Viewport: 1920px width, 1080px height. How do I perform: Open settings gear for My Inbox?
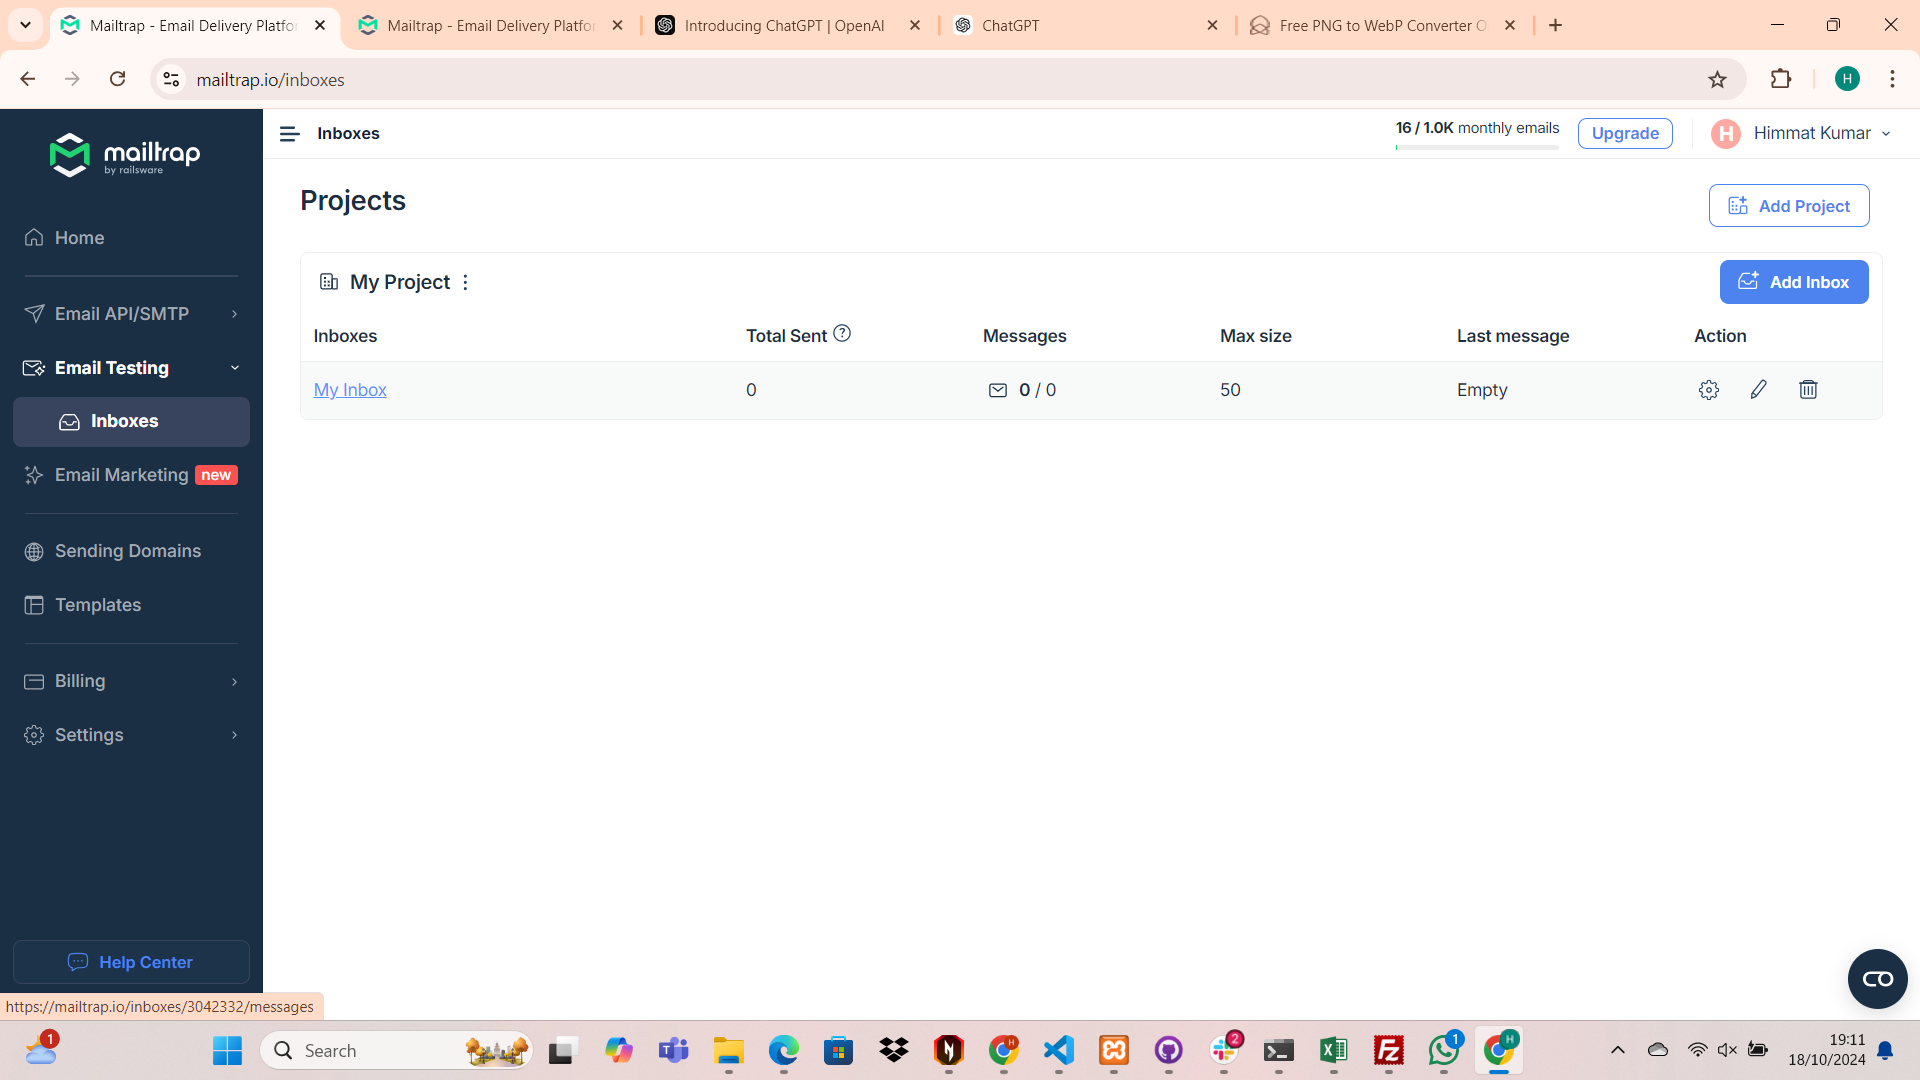(x=1708, y=390)
